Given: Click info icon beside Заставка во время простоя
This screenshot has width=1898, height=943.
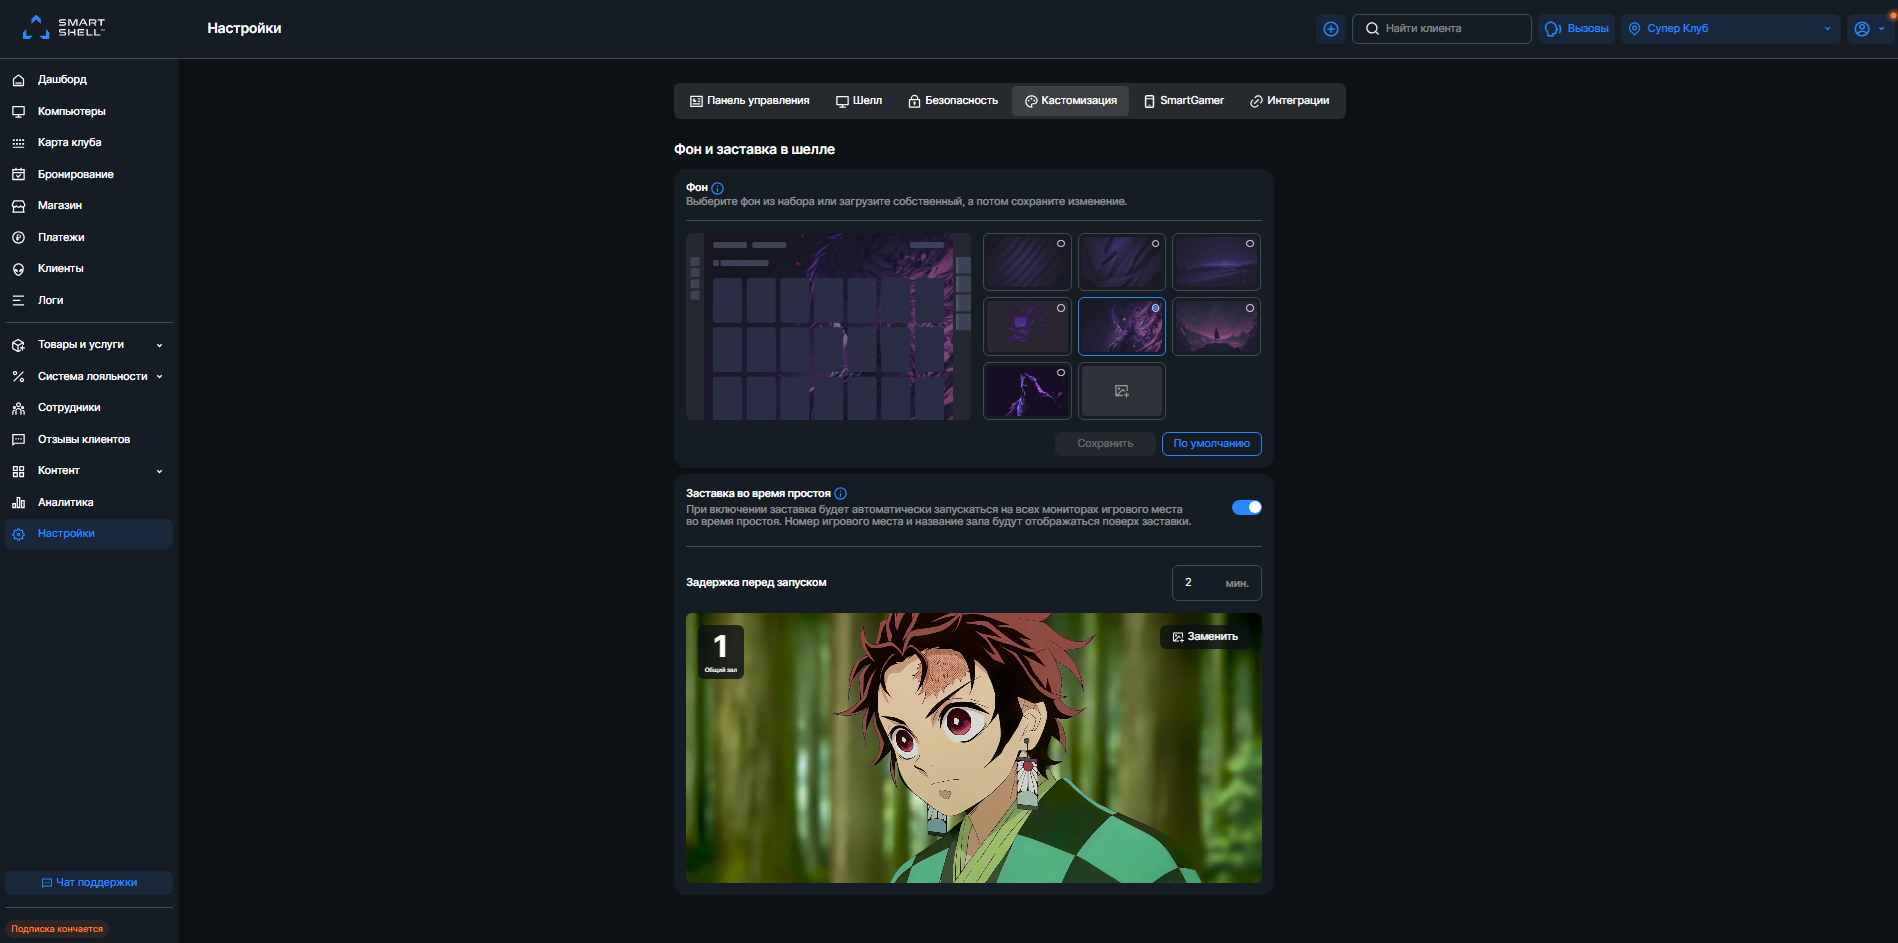Looking at the screenshot, I should pyautogui.click(x=840, y=494).
